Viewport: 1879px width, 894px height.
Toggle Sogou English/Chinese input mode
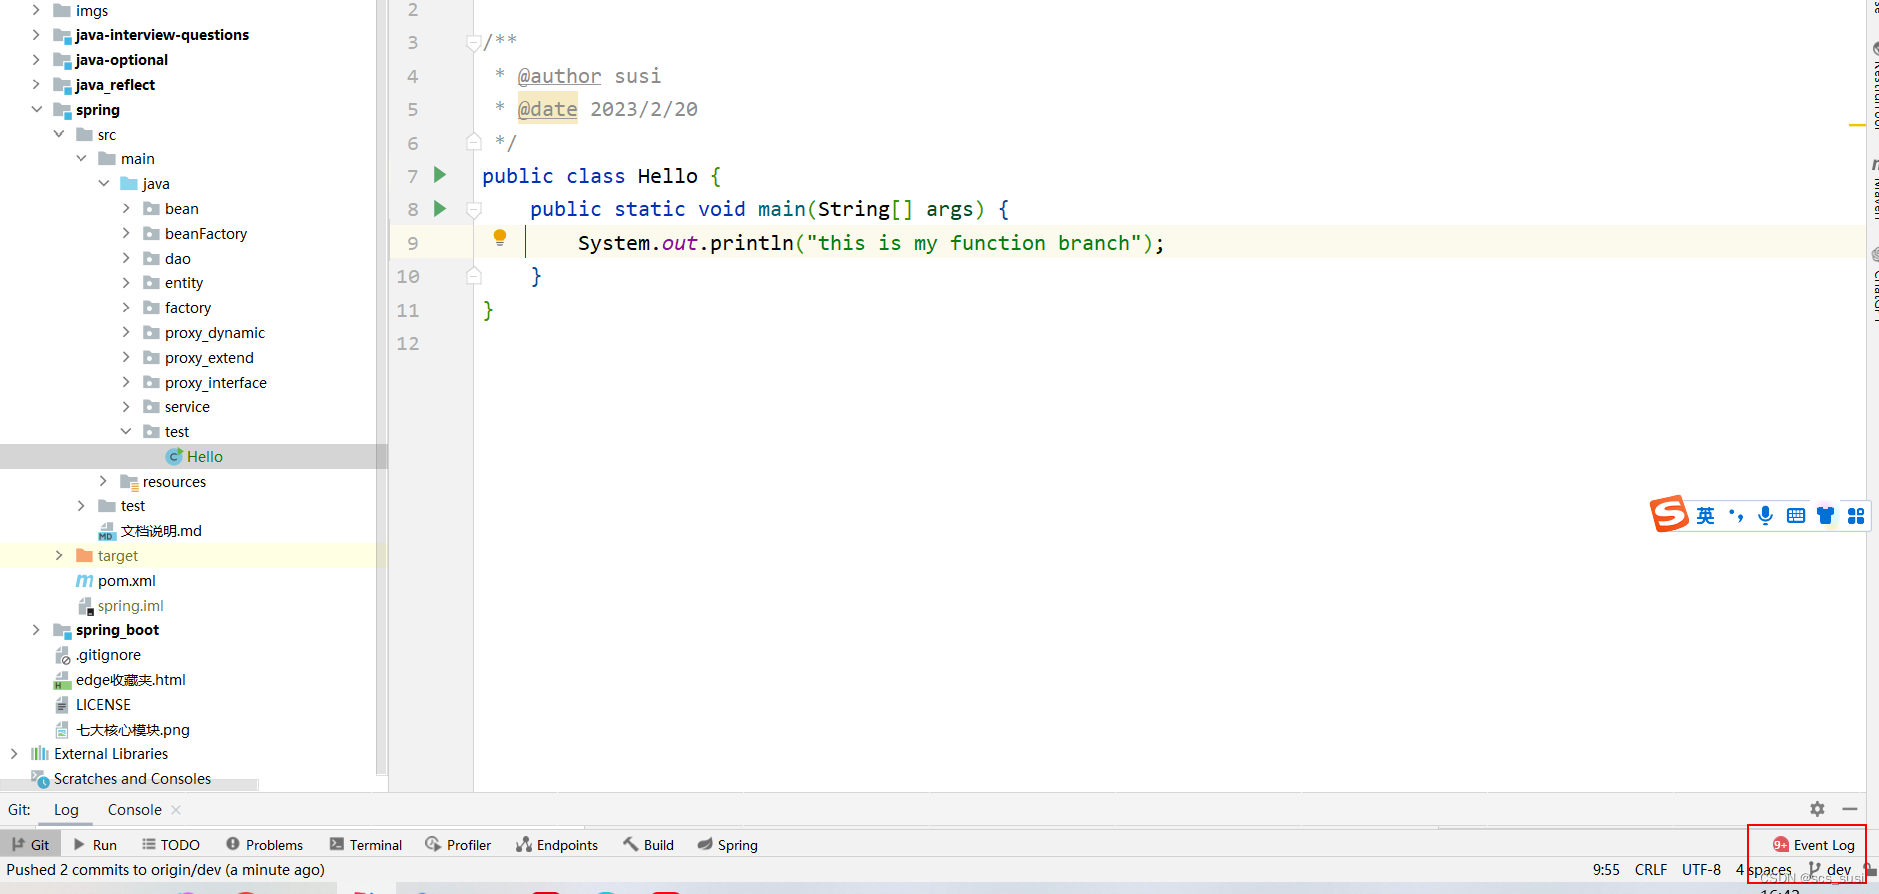pos(1706,515)
